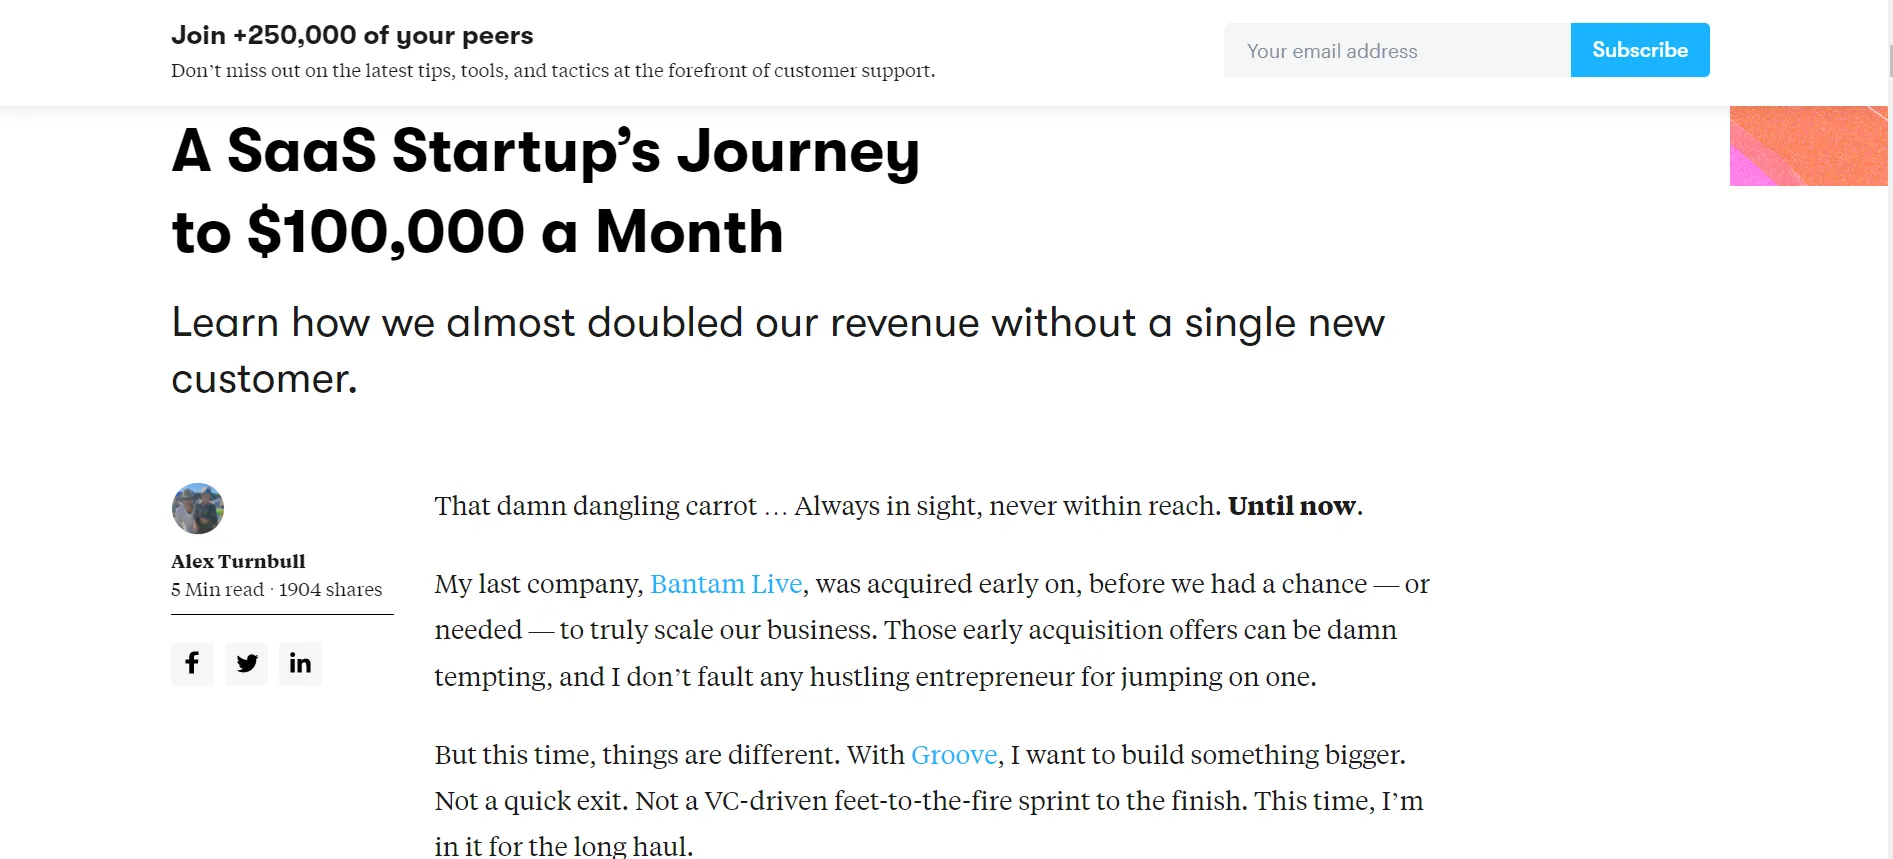Click the author name Alex Turnbull

click(238, 562)
